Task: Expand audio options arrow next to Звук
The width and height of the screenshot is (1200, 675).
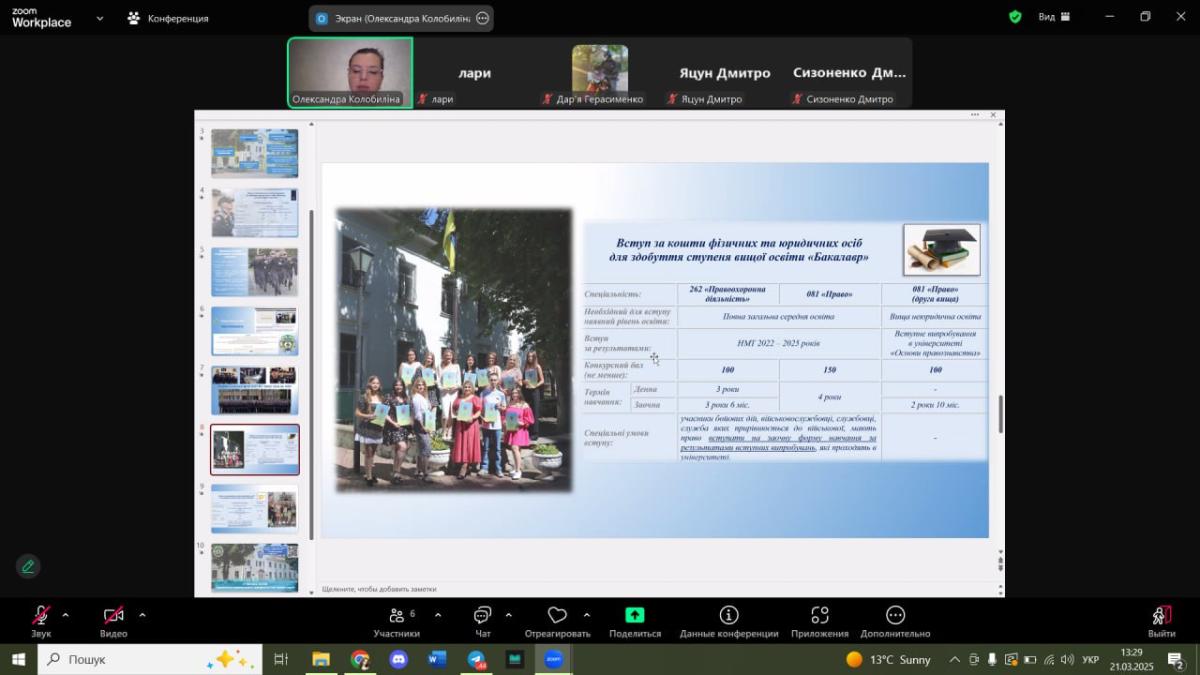Action: [x=66, y=615]
